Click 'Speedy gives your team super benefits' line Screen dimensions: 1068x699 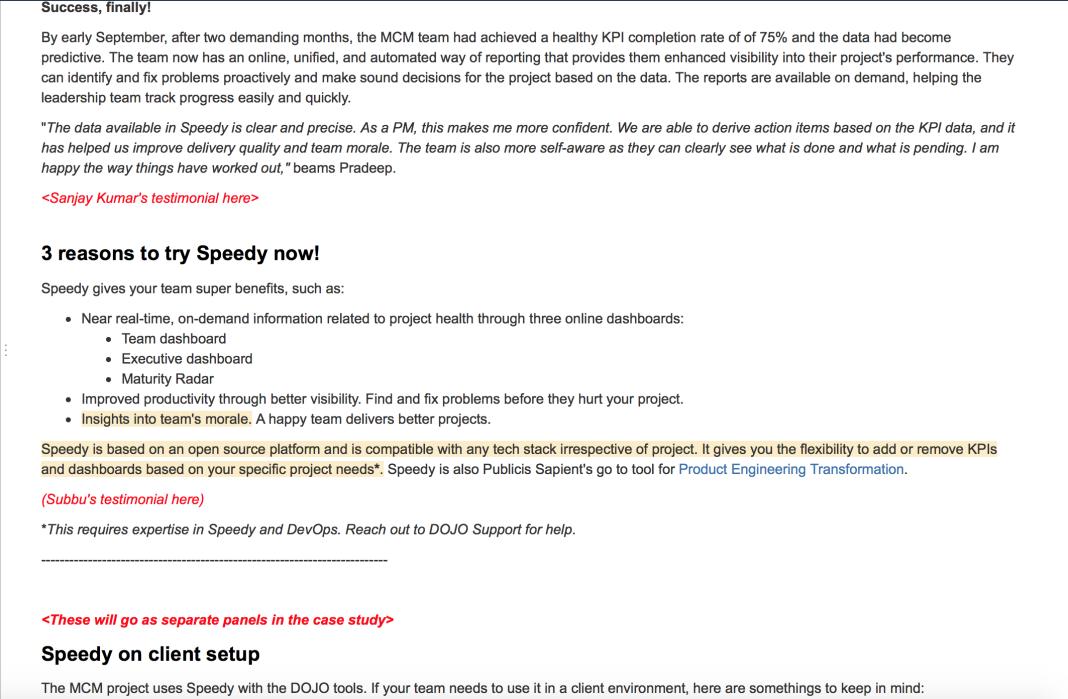[192, 289]
